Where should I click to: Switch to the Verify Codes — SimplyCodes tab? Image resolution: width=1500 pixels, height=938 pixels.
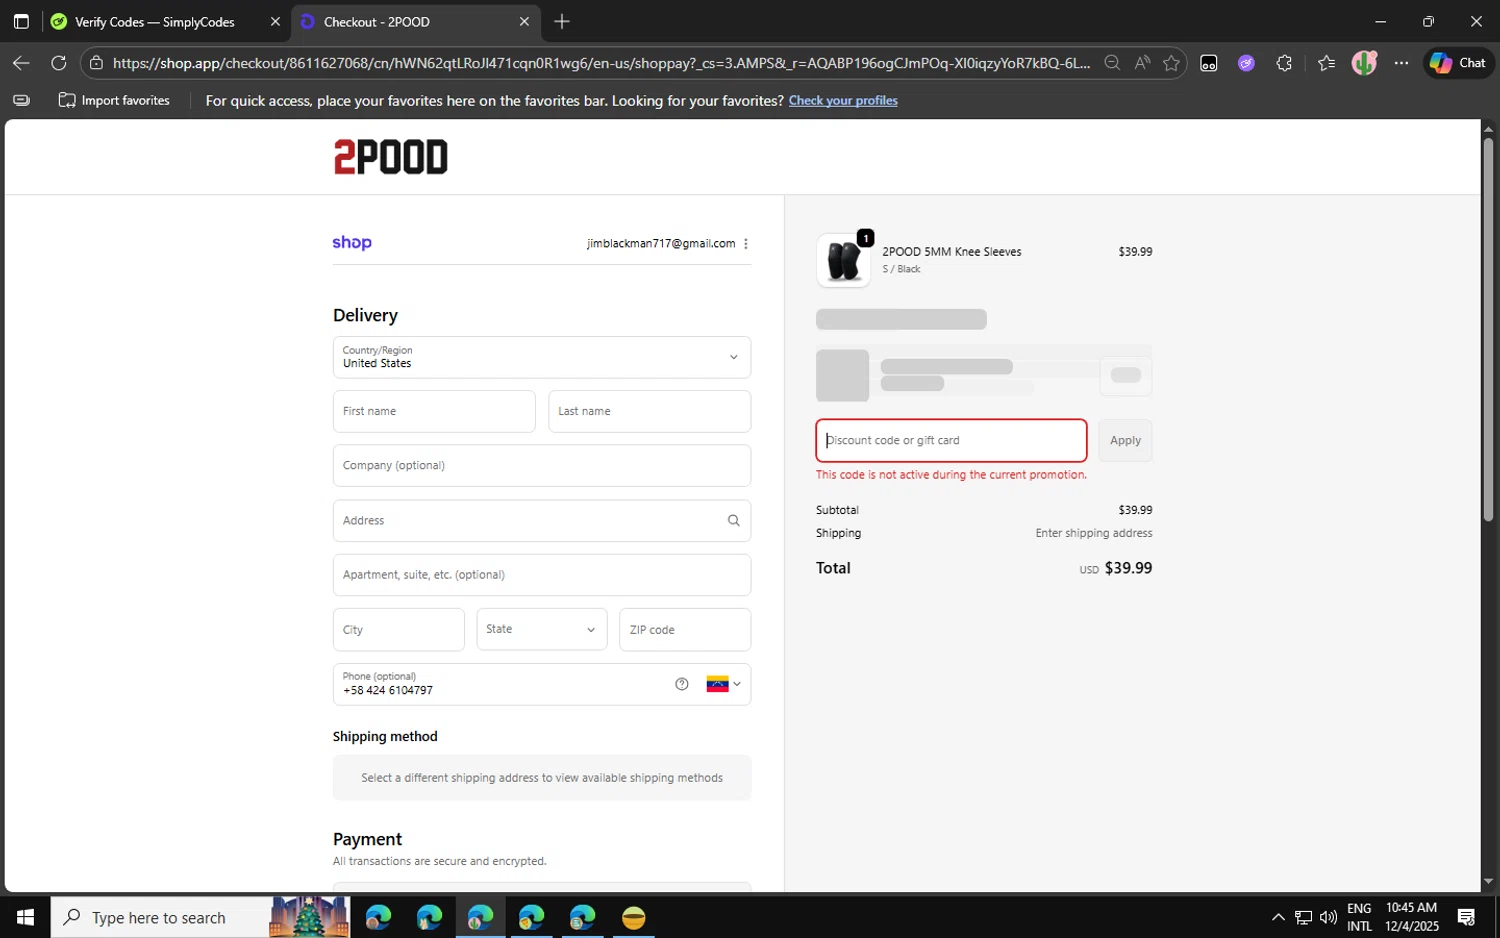(x=155, y=21)
